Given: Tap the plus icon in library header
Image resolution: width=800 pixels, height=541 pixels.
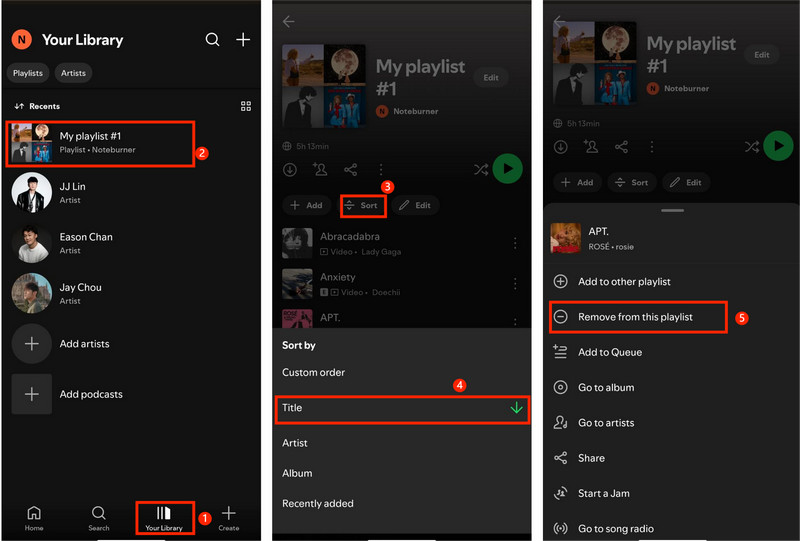Looking at the screenshot, I should (243, 39).
